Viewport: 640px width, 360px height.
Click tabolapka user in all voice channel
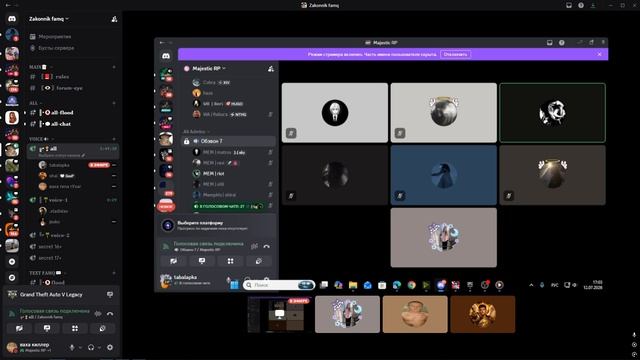pos(59,165)
